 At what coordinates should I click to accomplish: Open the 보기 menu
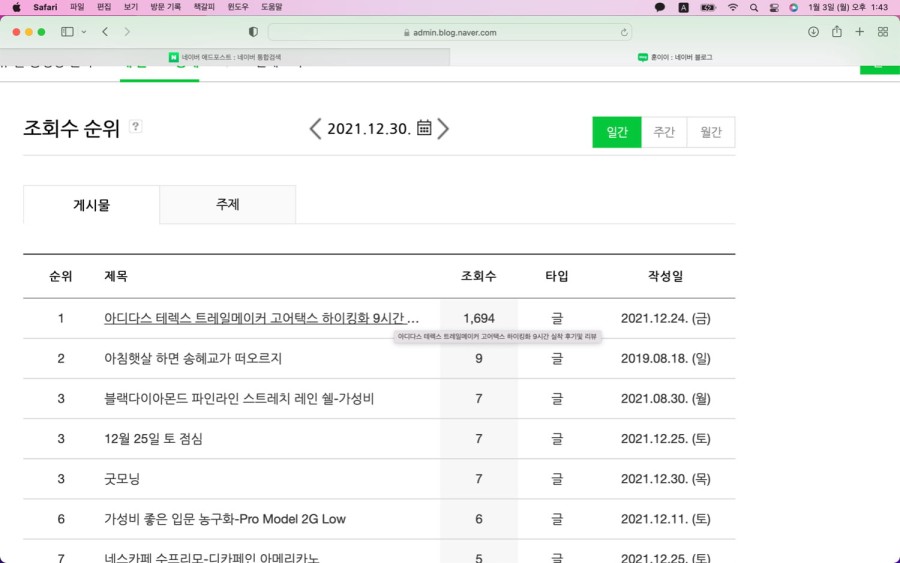pyautogui.click(x=131, y=7)
